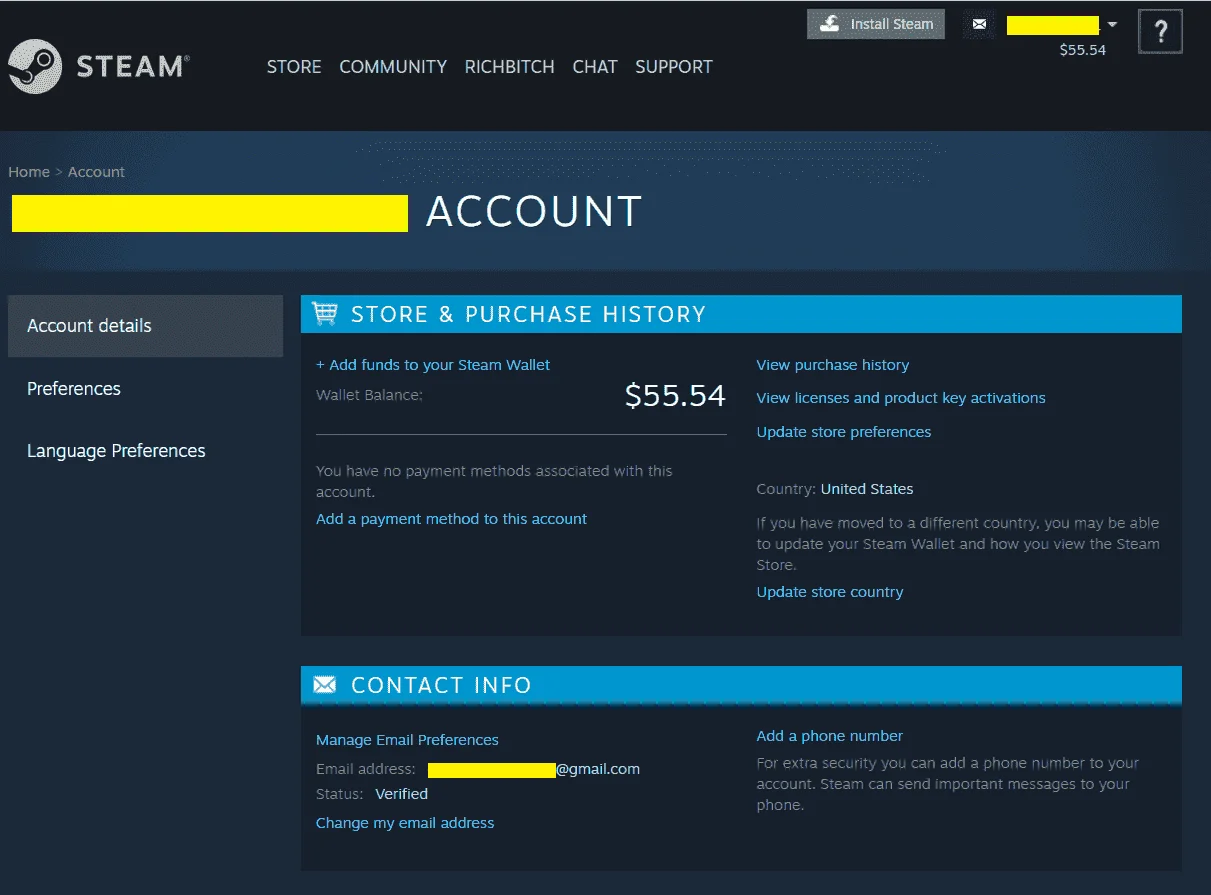Image resolution: width=1211 pixels, height=895 pixels.
Task: Click the shopping cart icon
Action: click(325, 314)
